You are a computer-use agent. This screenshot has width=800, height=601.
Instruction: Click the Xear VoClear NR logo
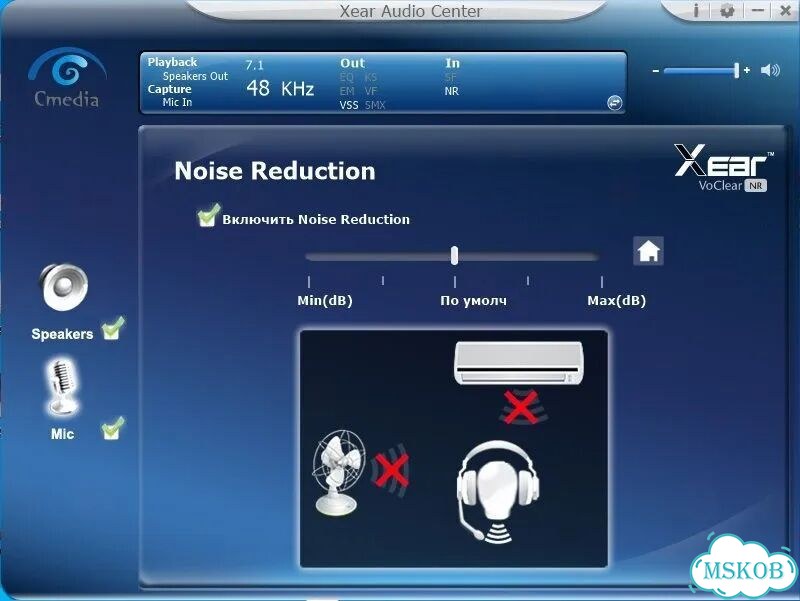[723, 168]
